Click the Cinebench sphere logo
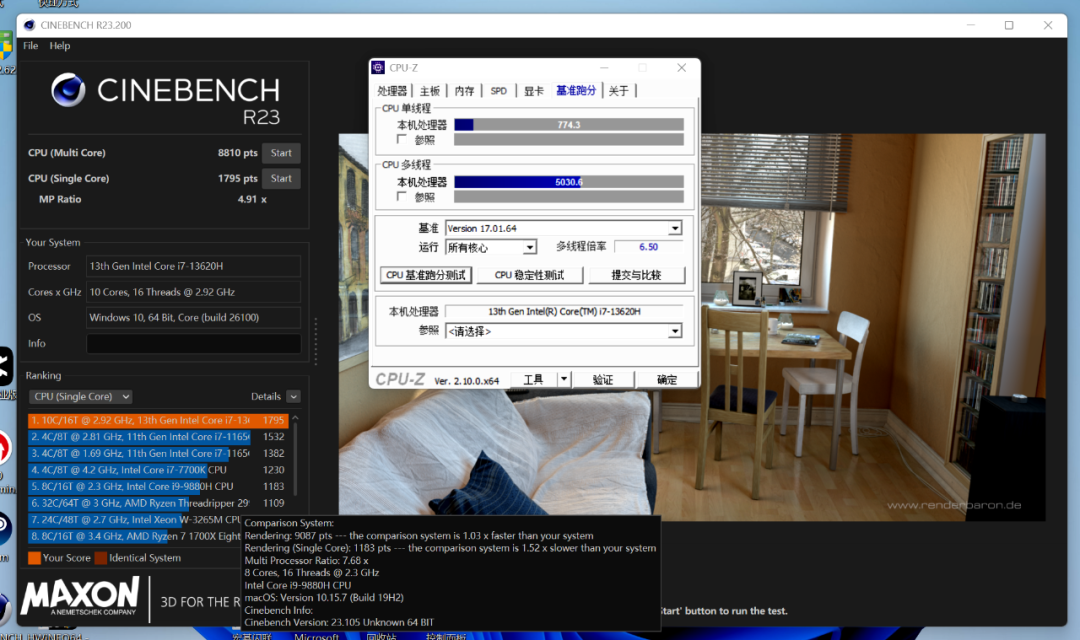 coord(68,90)
